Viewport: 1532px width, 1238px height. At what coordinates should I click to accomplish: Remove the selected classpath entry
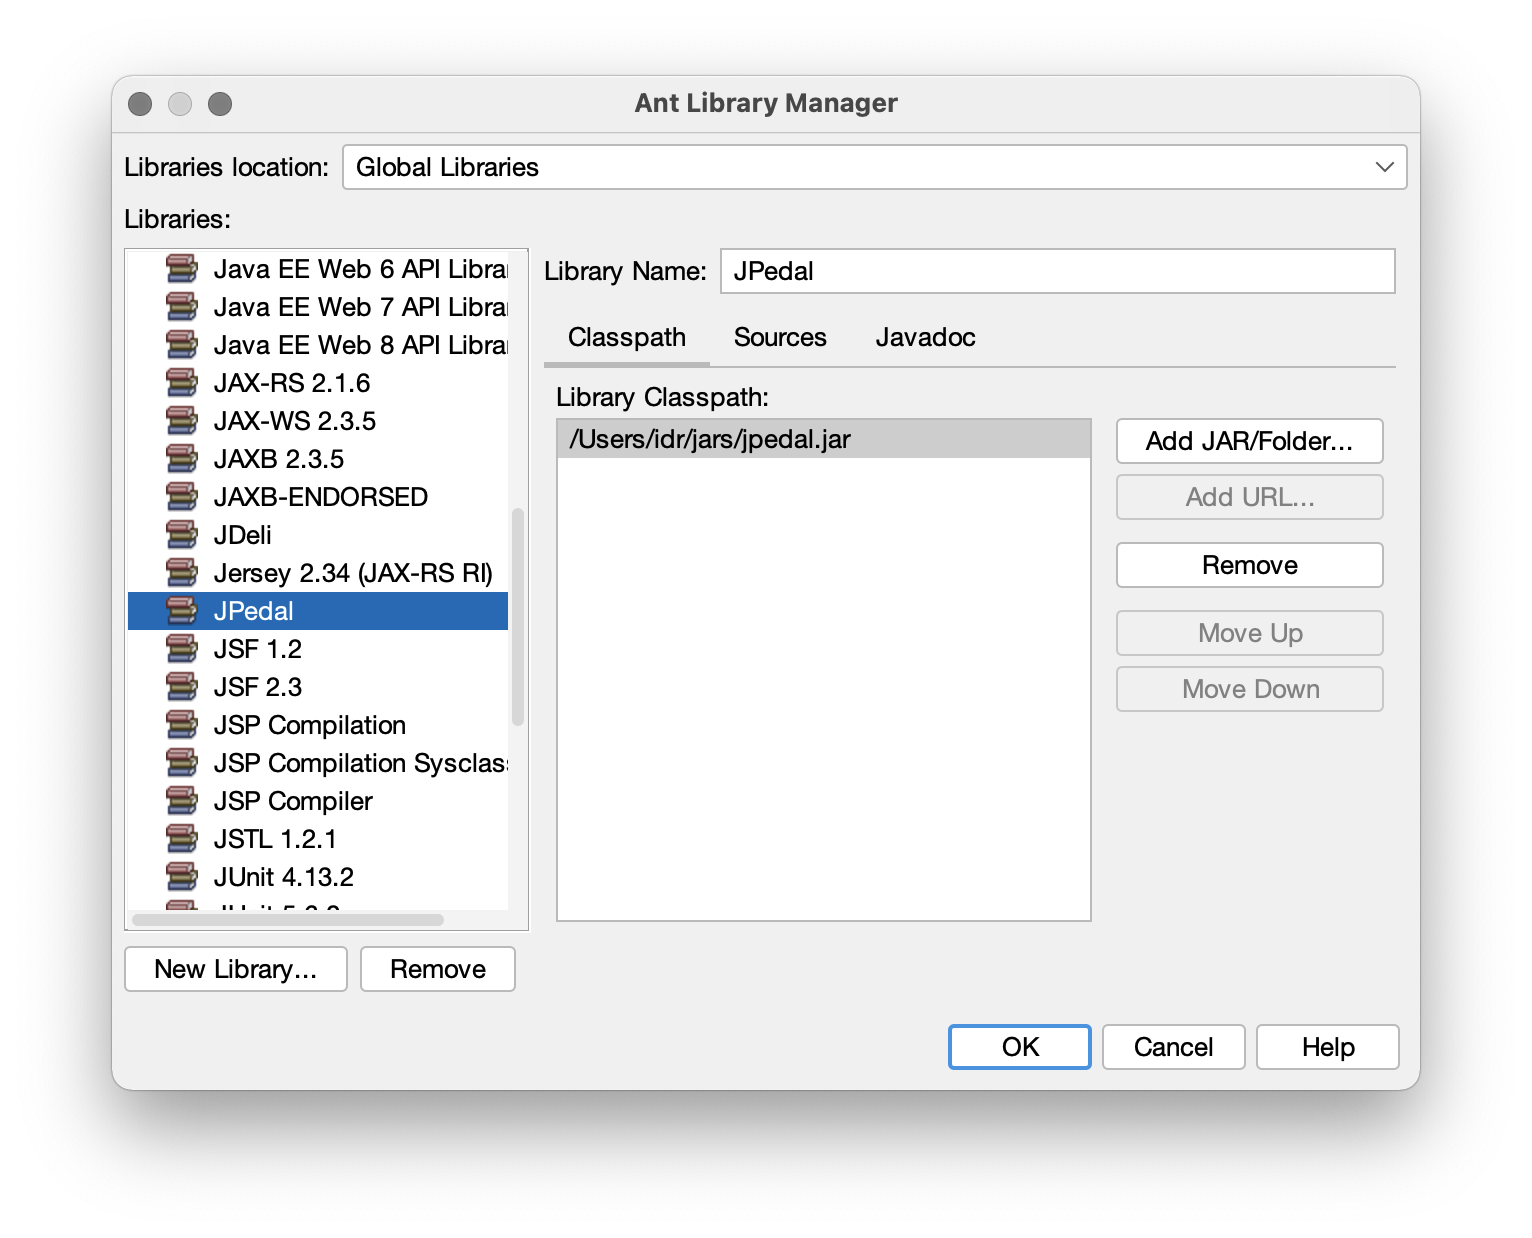pyautogui.click(x=1249, y=565)
